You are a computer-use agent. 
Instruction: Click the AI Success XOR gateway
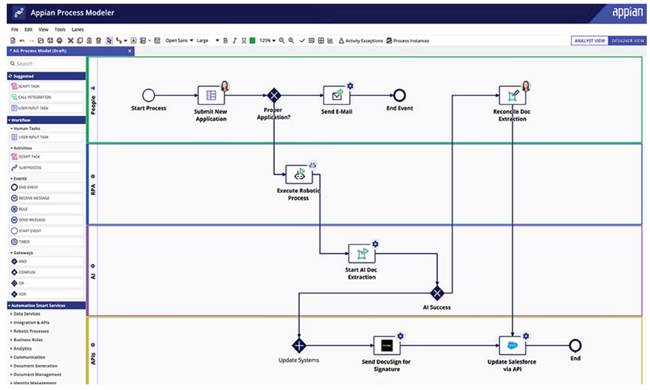pos(437,293)
